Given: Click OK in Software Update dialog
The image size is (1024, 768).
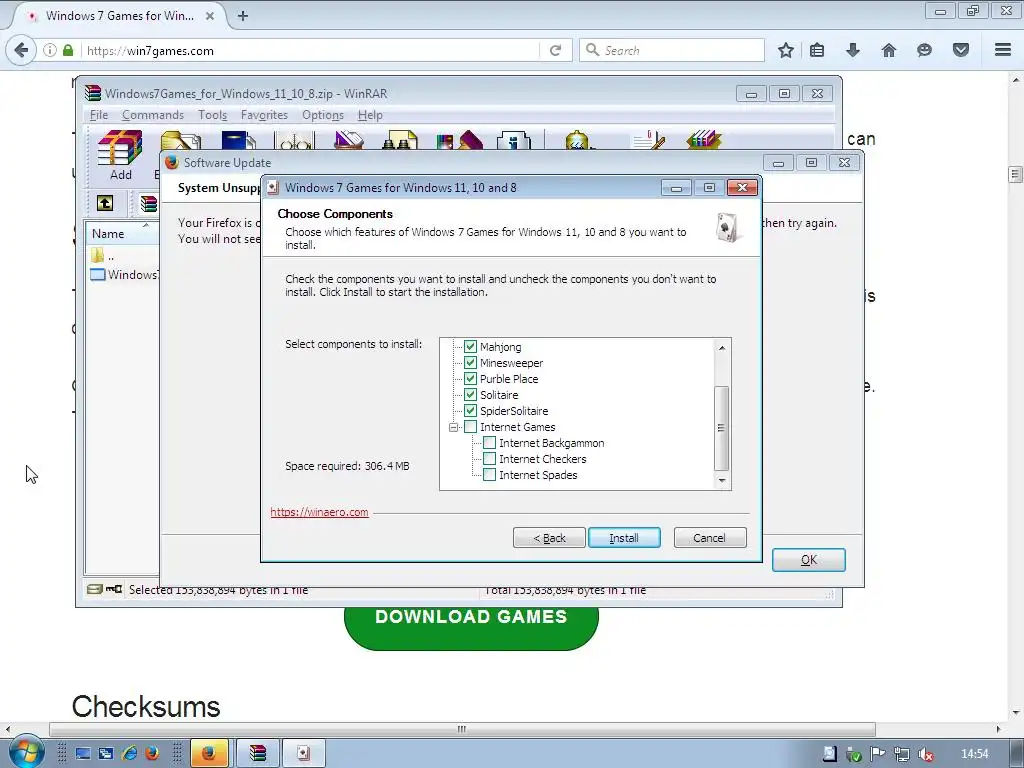Looking at the screenshot, I should pos(808,560).
